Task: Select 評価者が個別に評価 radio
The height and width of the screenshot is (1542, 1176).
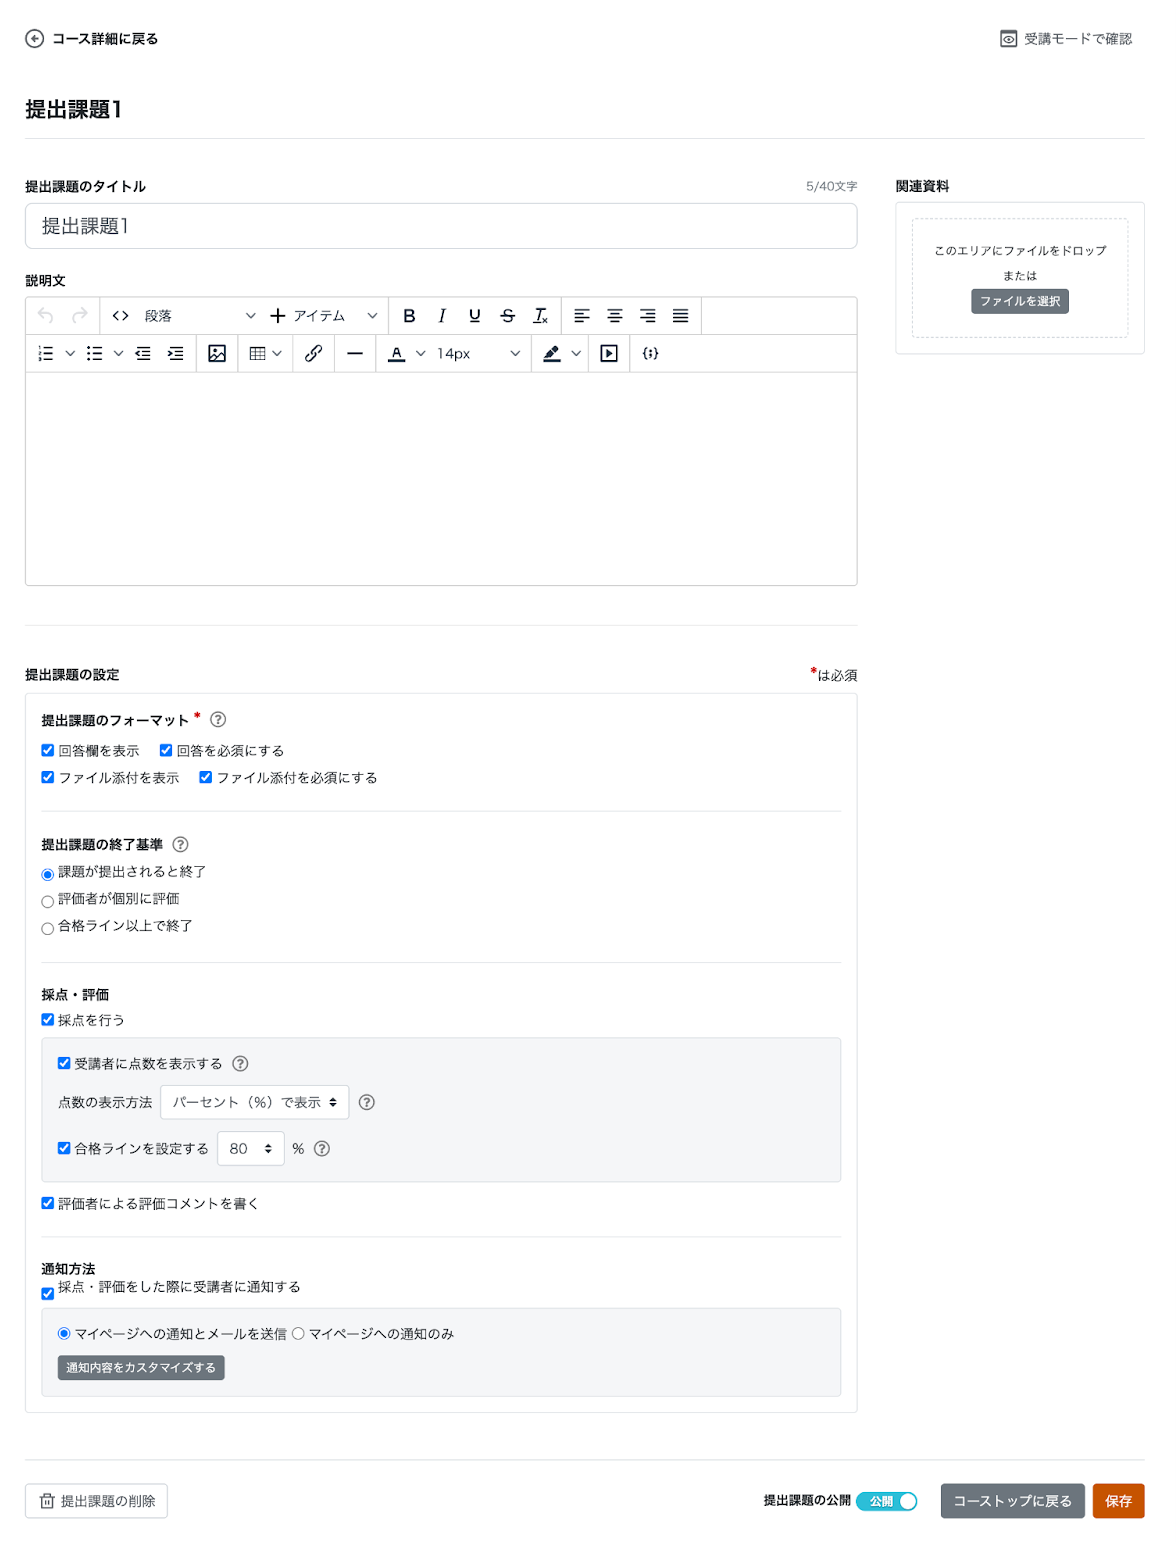Action: point(48,902)
